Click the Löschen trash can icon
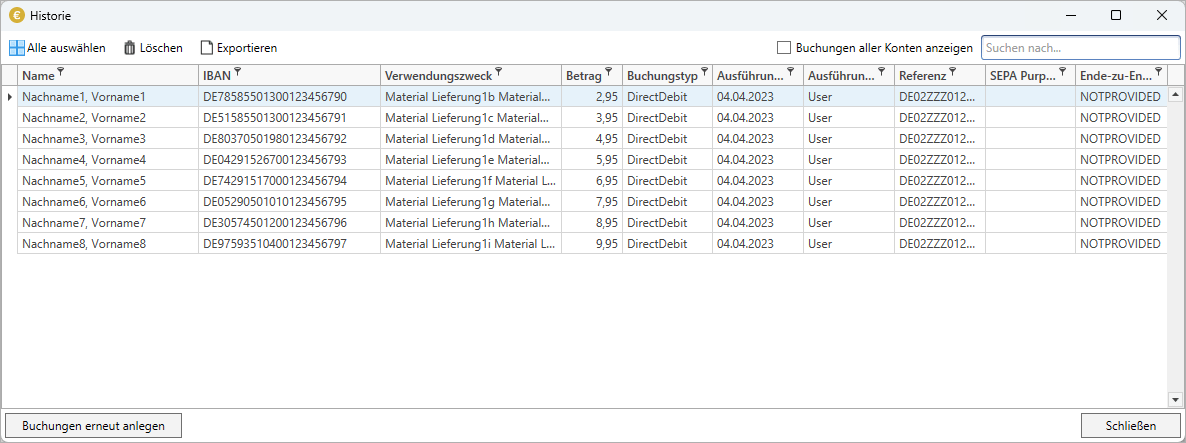 [x=129, y=48]
